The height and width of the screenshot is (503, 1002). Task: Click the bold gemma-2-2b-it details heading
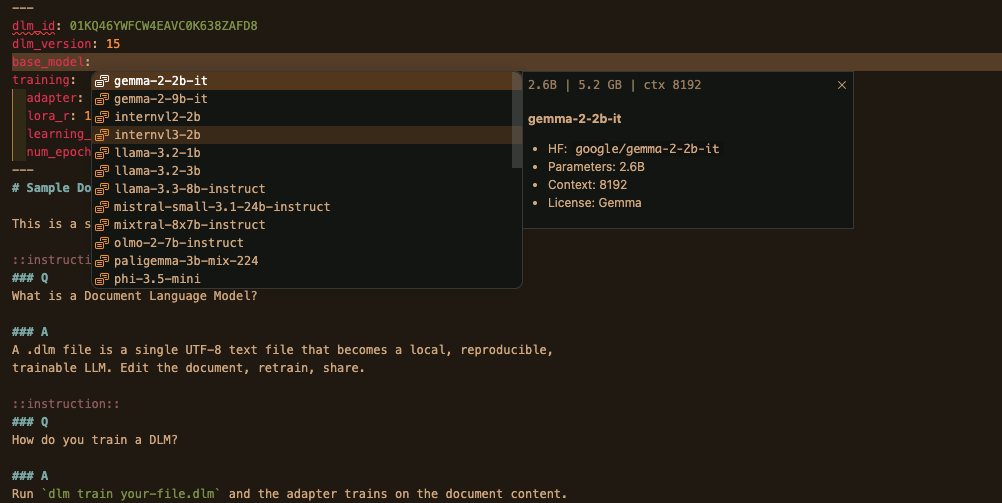click(x=574, y=119)
